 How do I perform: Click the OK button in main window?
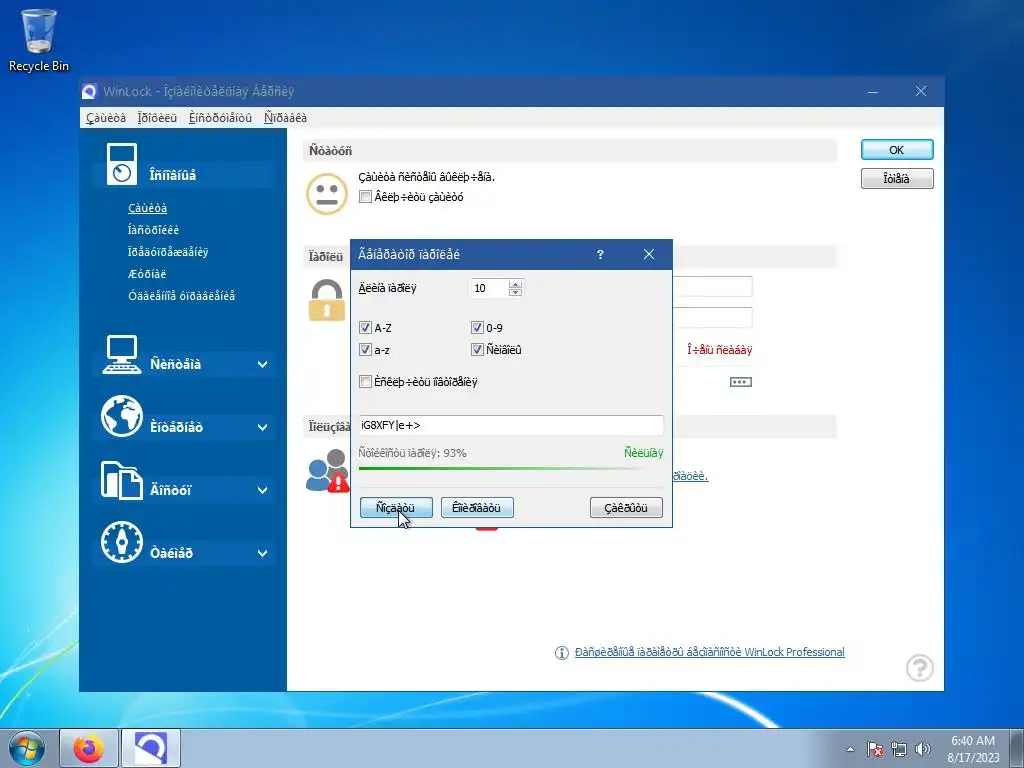click(x=897, y=150)
